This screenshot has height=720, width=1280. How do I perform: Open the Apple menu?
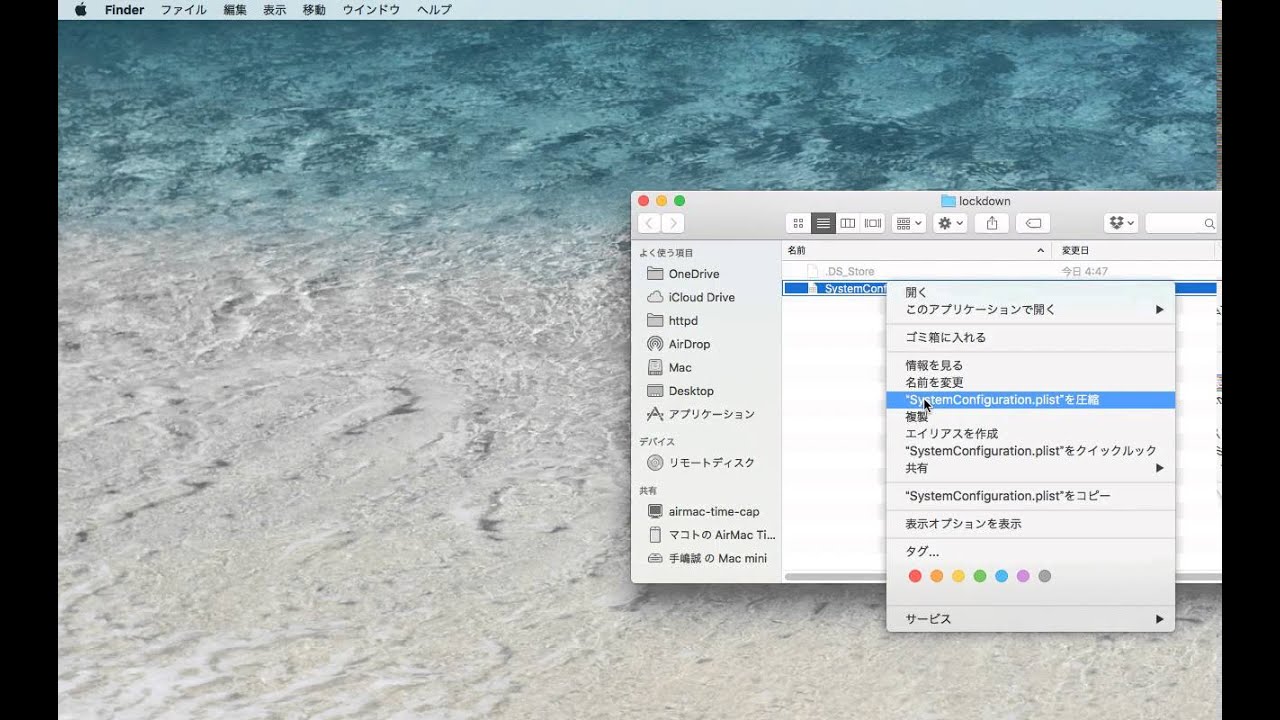coord(81,10)
